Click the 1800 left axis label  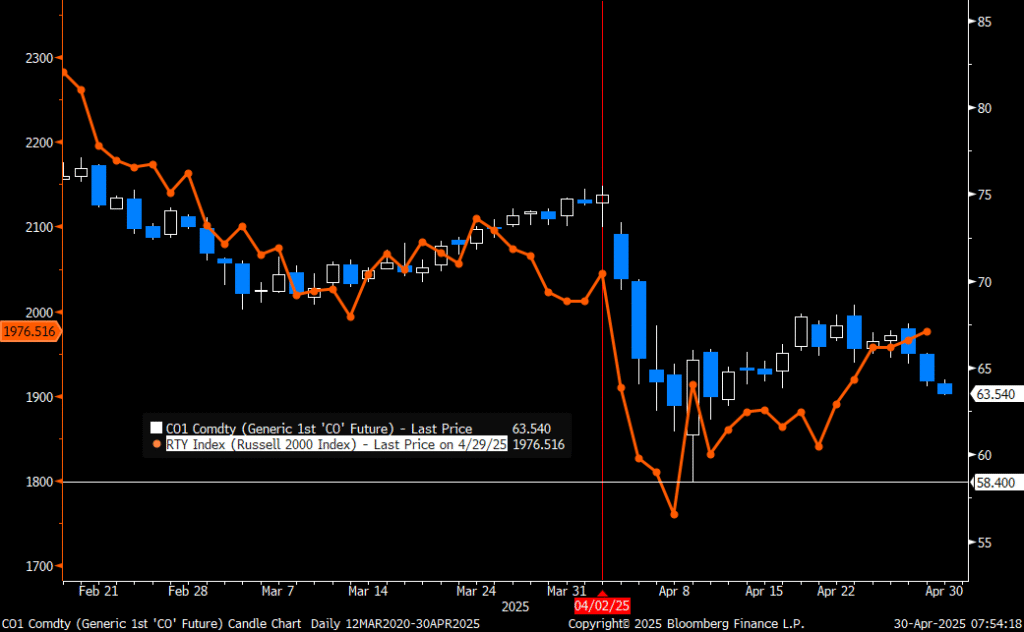tap(39, 482)
